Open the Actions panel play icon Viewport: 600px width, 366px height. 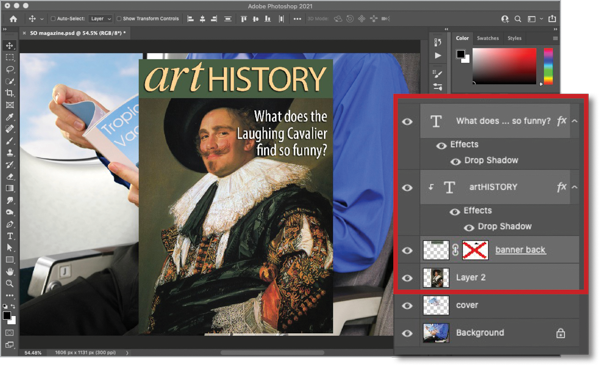438,56
